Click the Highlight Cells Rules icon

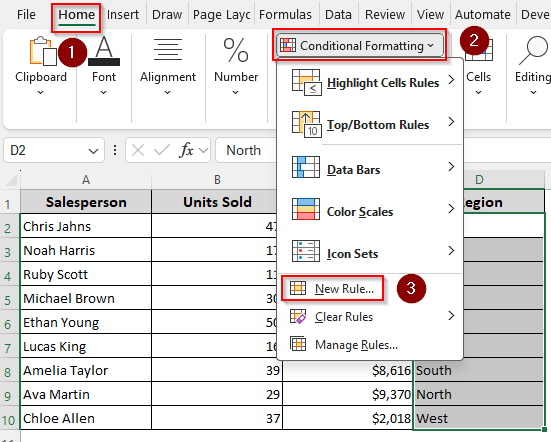click(306, 83)
